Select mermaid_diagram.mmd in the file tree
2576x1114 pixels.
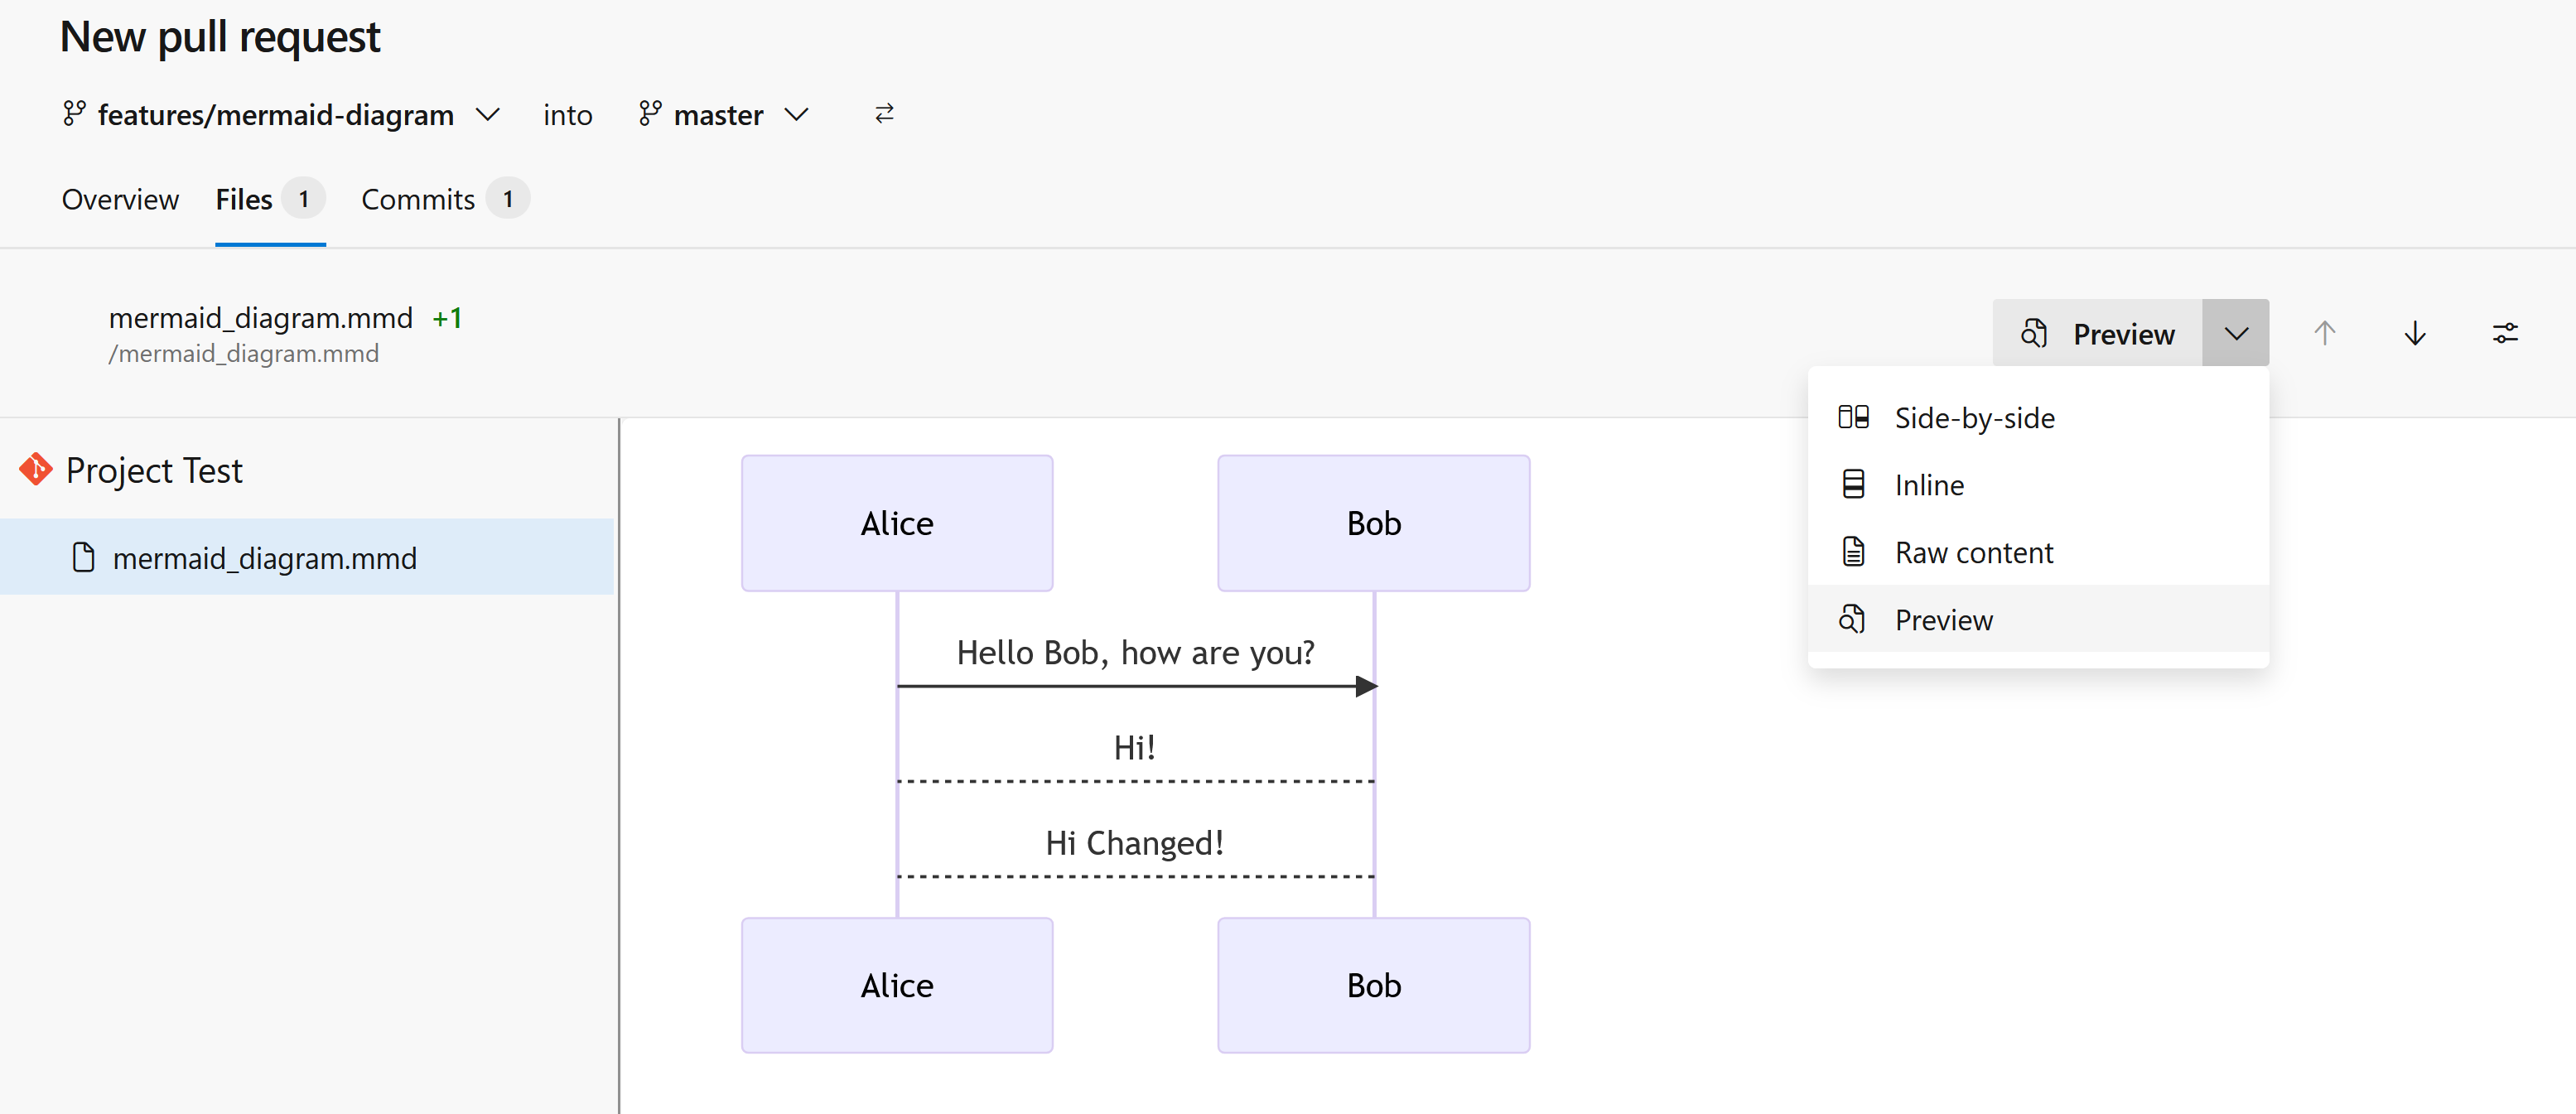point(265,557)
